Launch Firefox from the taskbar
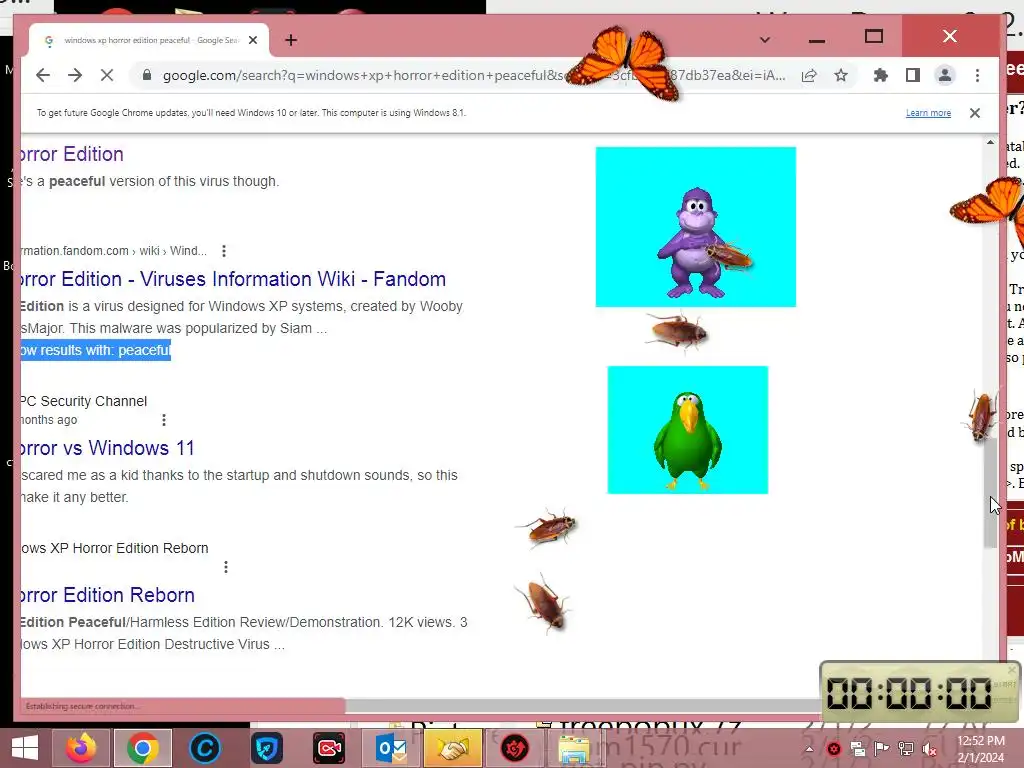 pos(81,748)
